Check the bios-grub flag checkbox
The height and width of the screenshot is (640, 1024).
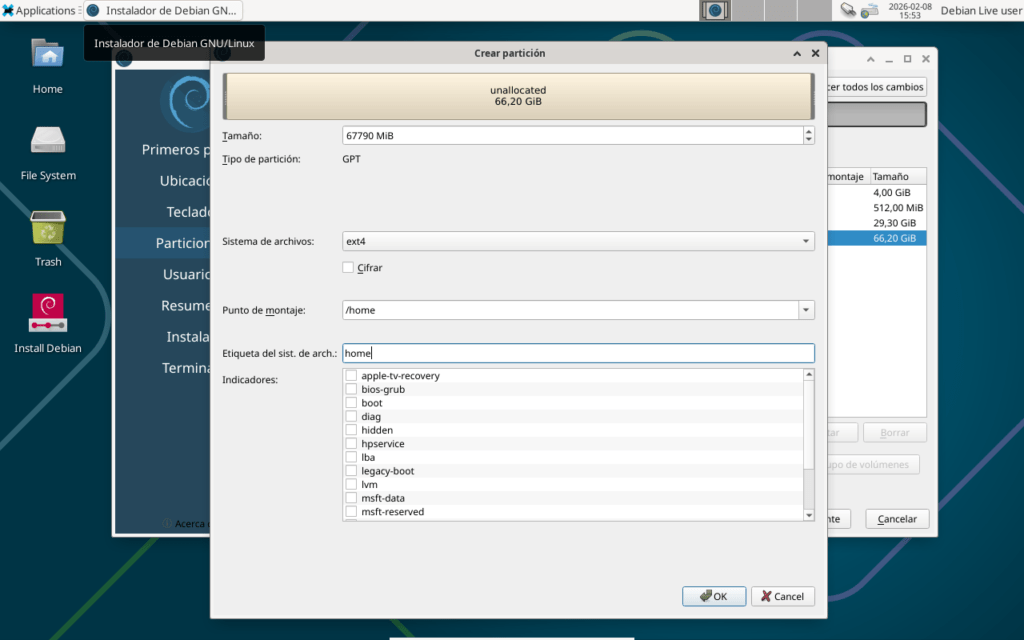coord(351,390)
